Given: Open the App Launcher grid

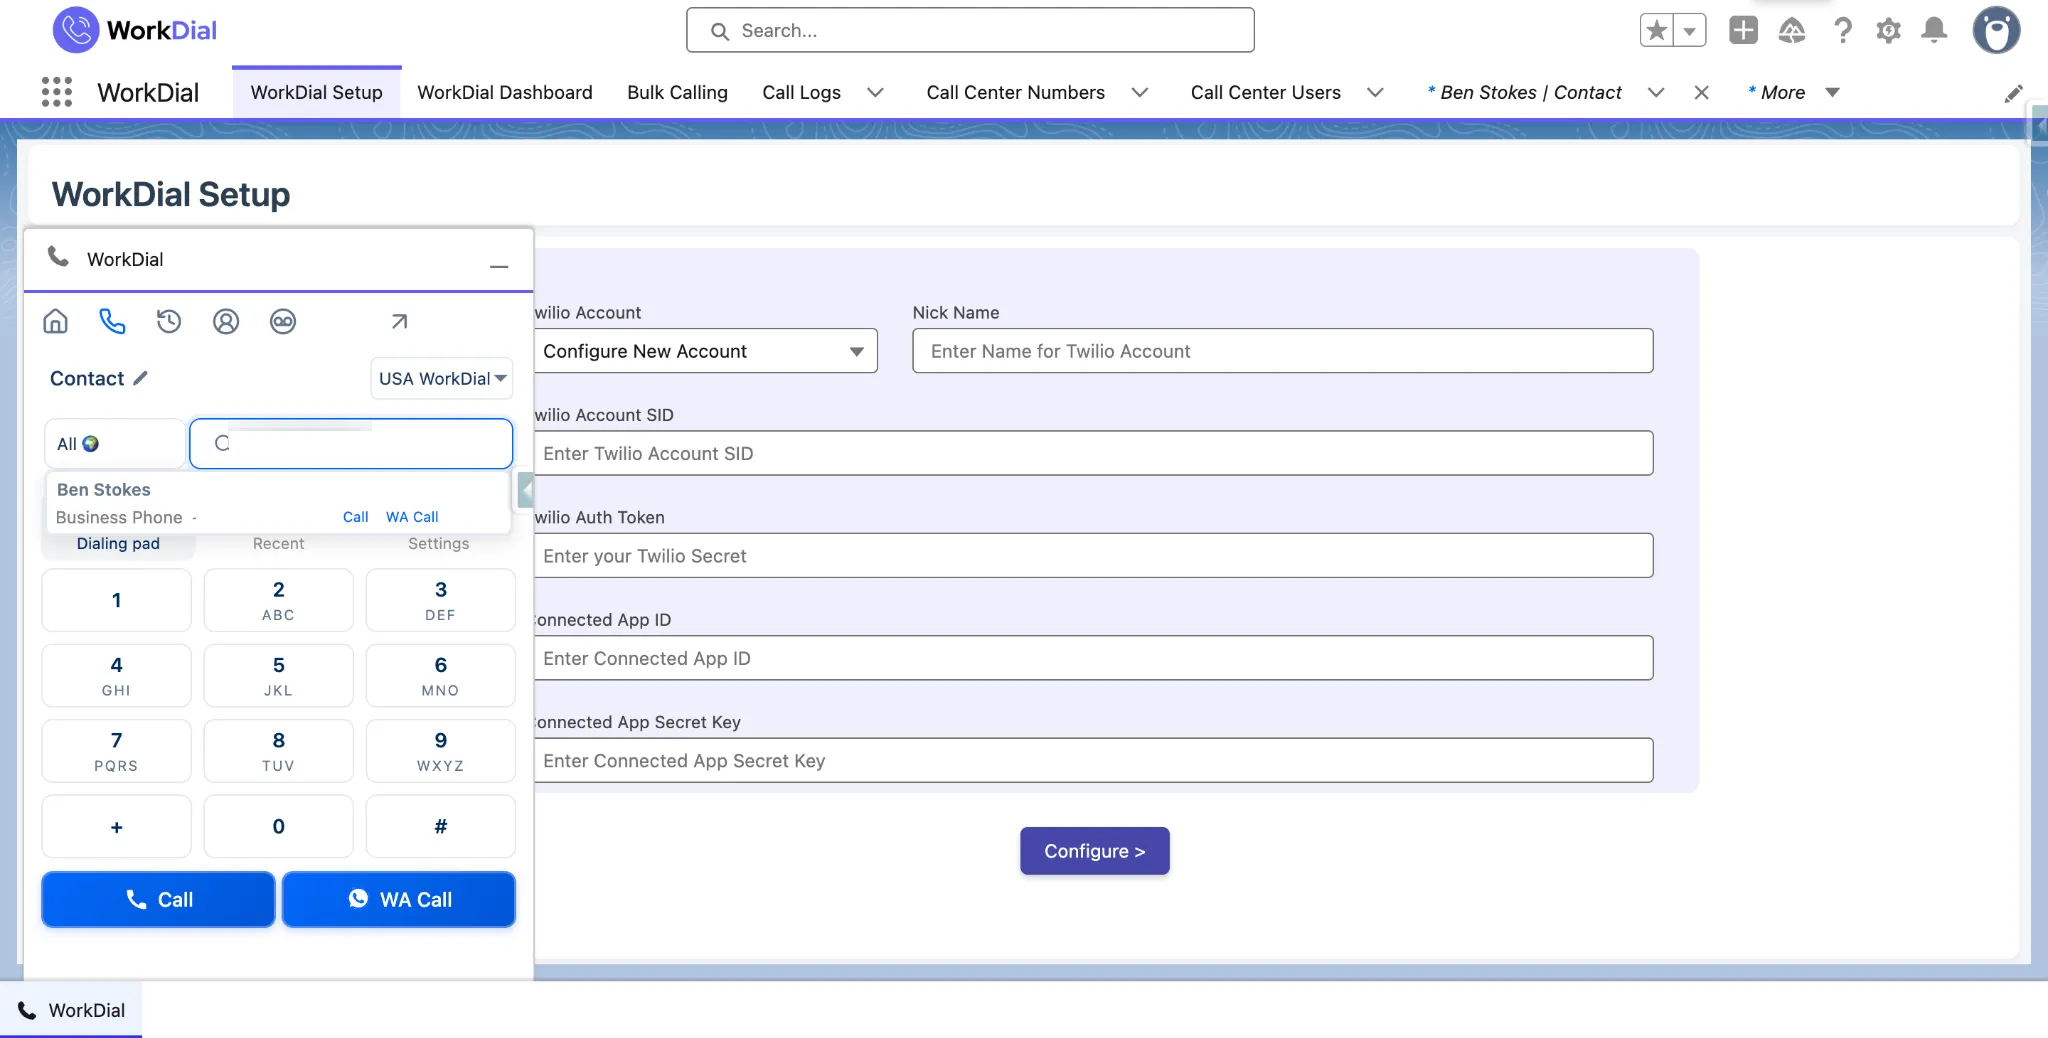Looking at the screenshot, I should click(57, 92).
